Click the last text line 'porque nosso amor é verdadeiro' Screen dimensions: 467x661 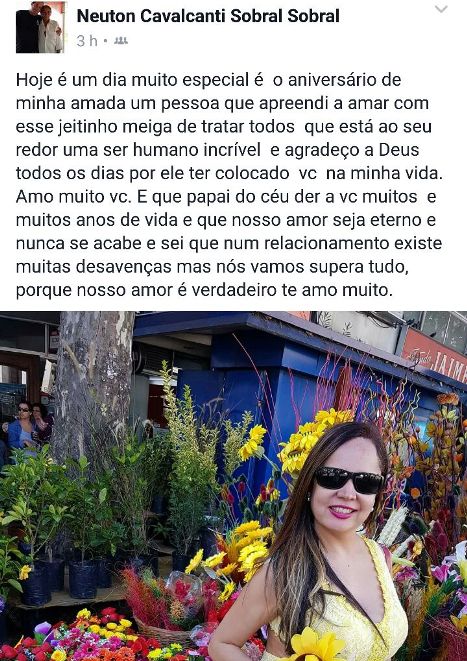coord(204,290)
